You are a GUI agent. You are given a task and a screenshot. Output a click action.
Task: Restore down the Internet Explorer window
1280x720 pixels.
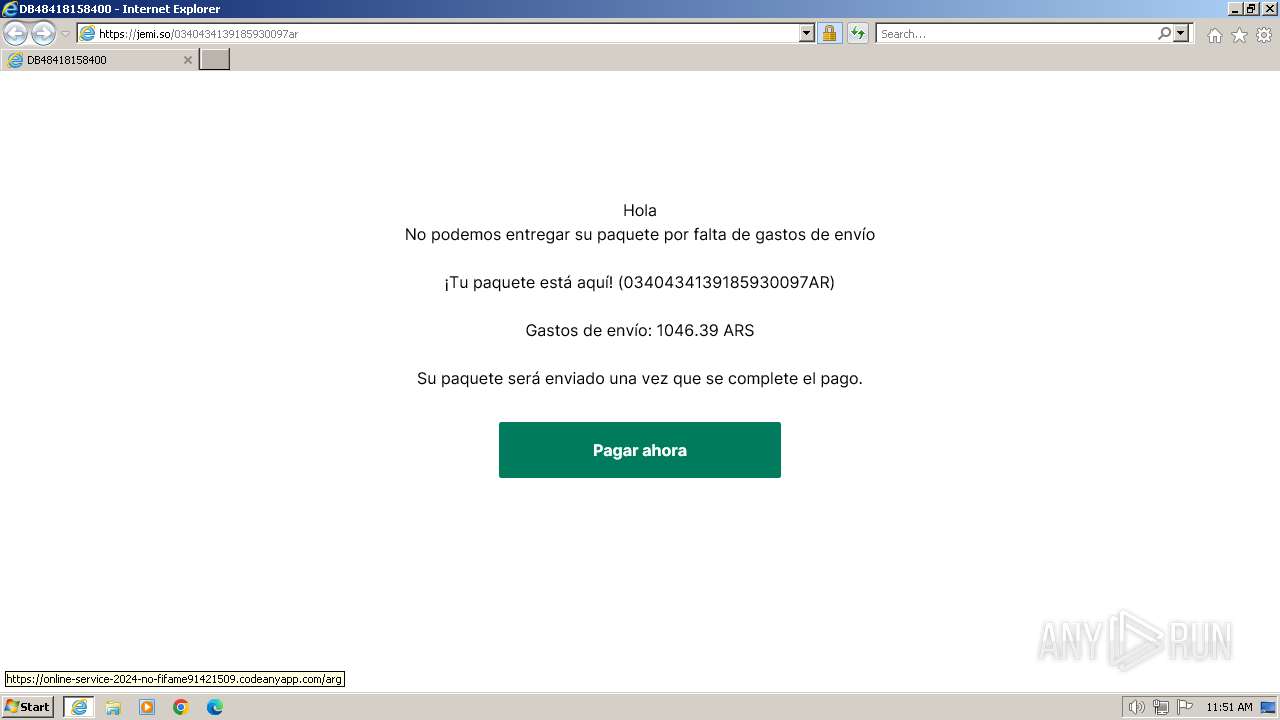(x=1250, y=9)
